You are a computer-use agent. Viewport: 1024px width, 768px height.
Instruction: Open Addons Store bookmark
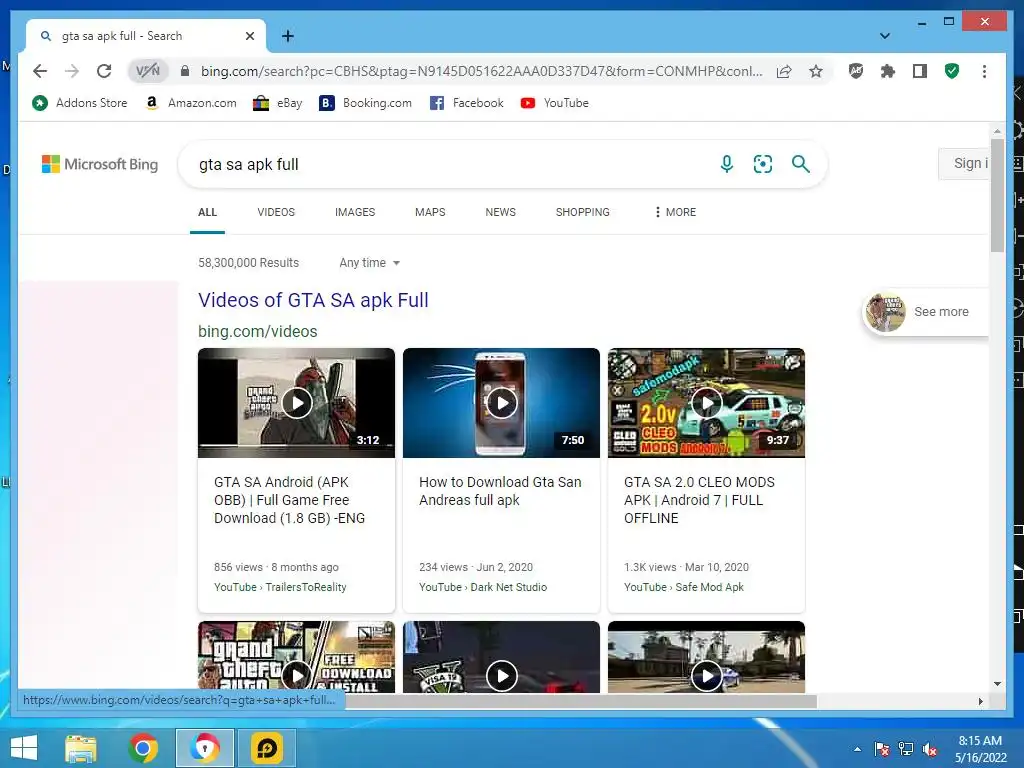tap(79, 103)
